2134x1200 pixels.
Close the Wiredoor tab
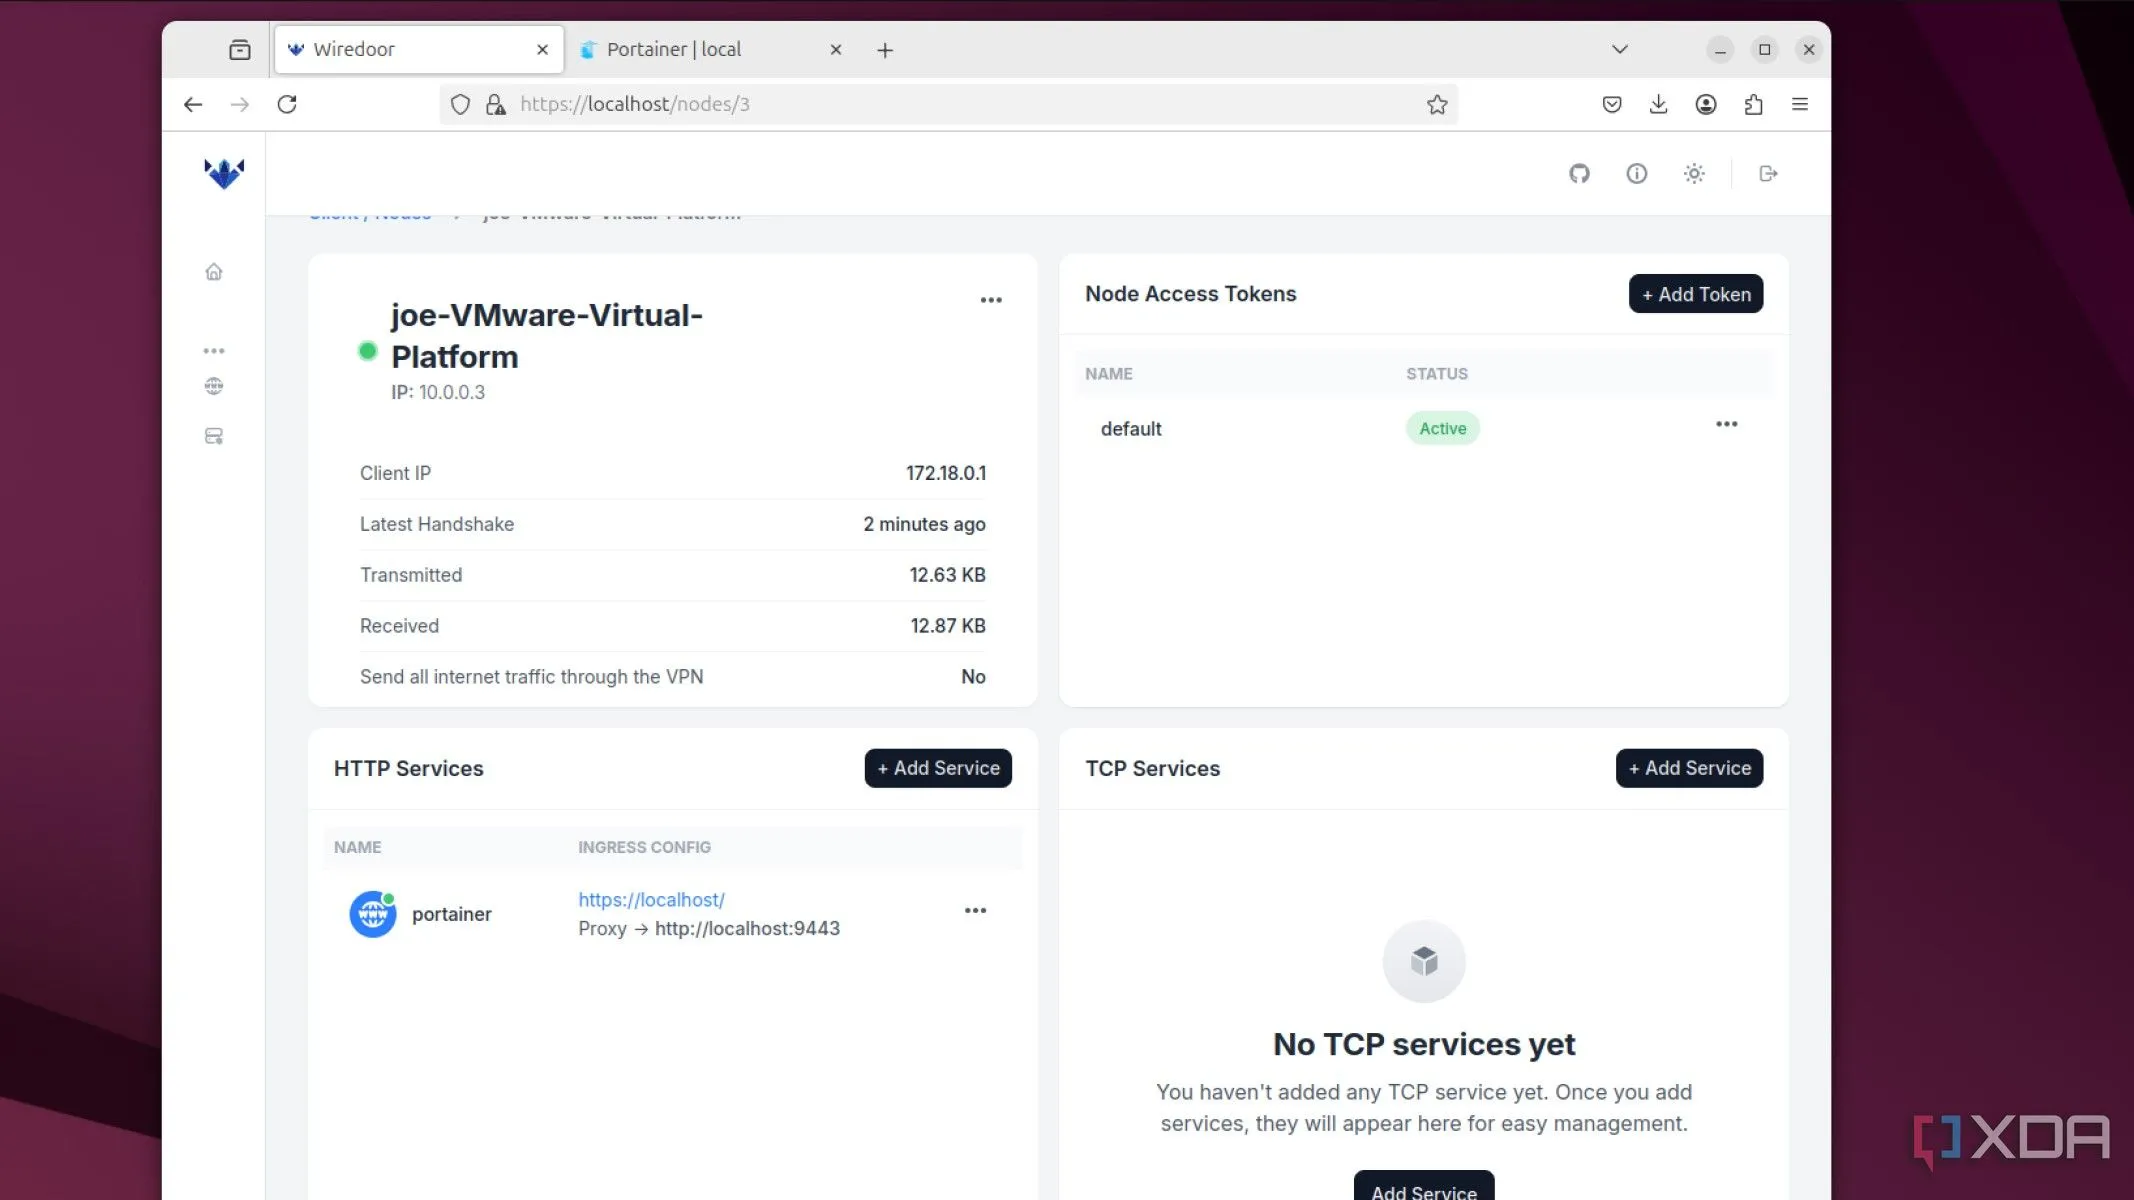pos(542,49)
